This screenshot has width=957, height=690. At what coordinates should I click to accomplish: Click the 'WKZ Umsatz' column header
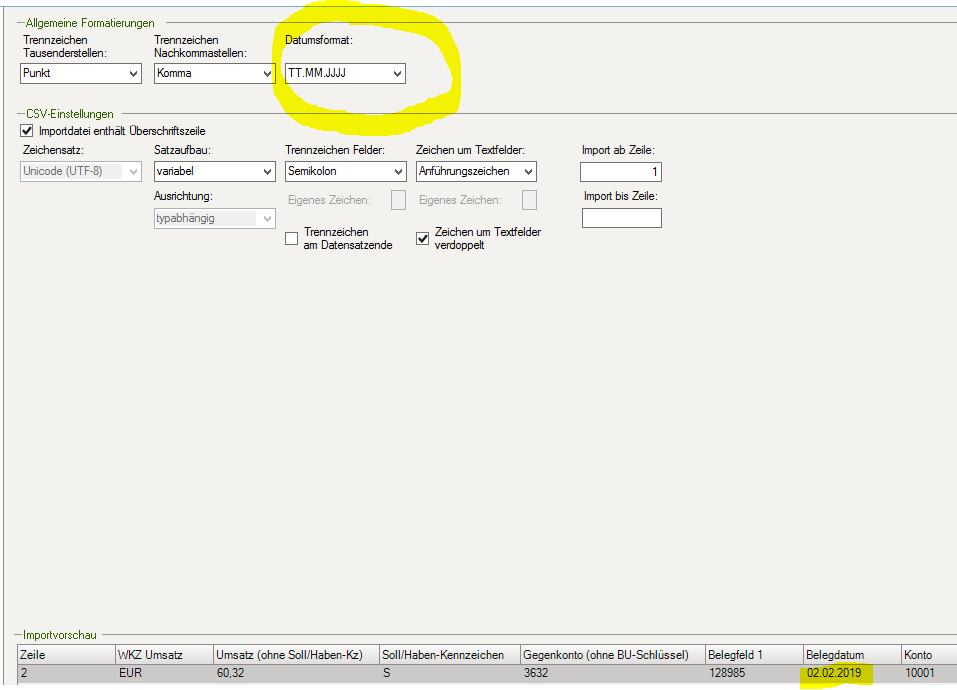(164, 655)
